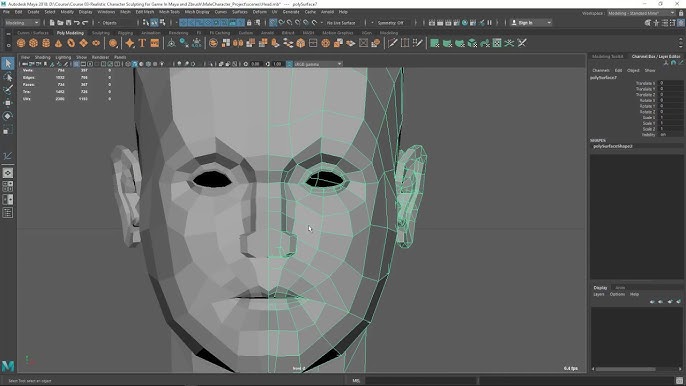Click the polygon sphere shelf icon
The height and width of the screenshot is (386, 686).
21,43
